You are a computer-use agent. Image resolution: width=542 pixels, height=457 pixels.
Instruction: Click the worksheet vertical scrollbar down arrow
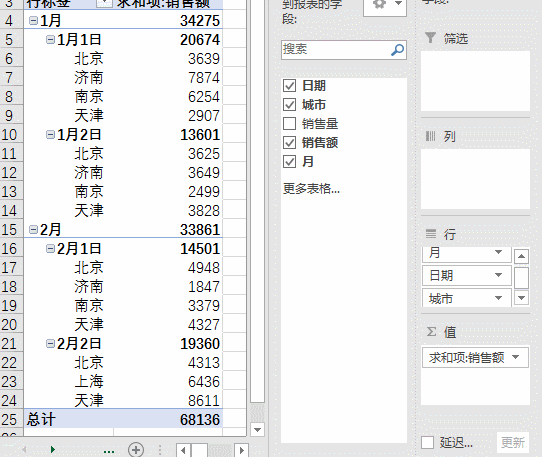257,430
